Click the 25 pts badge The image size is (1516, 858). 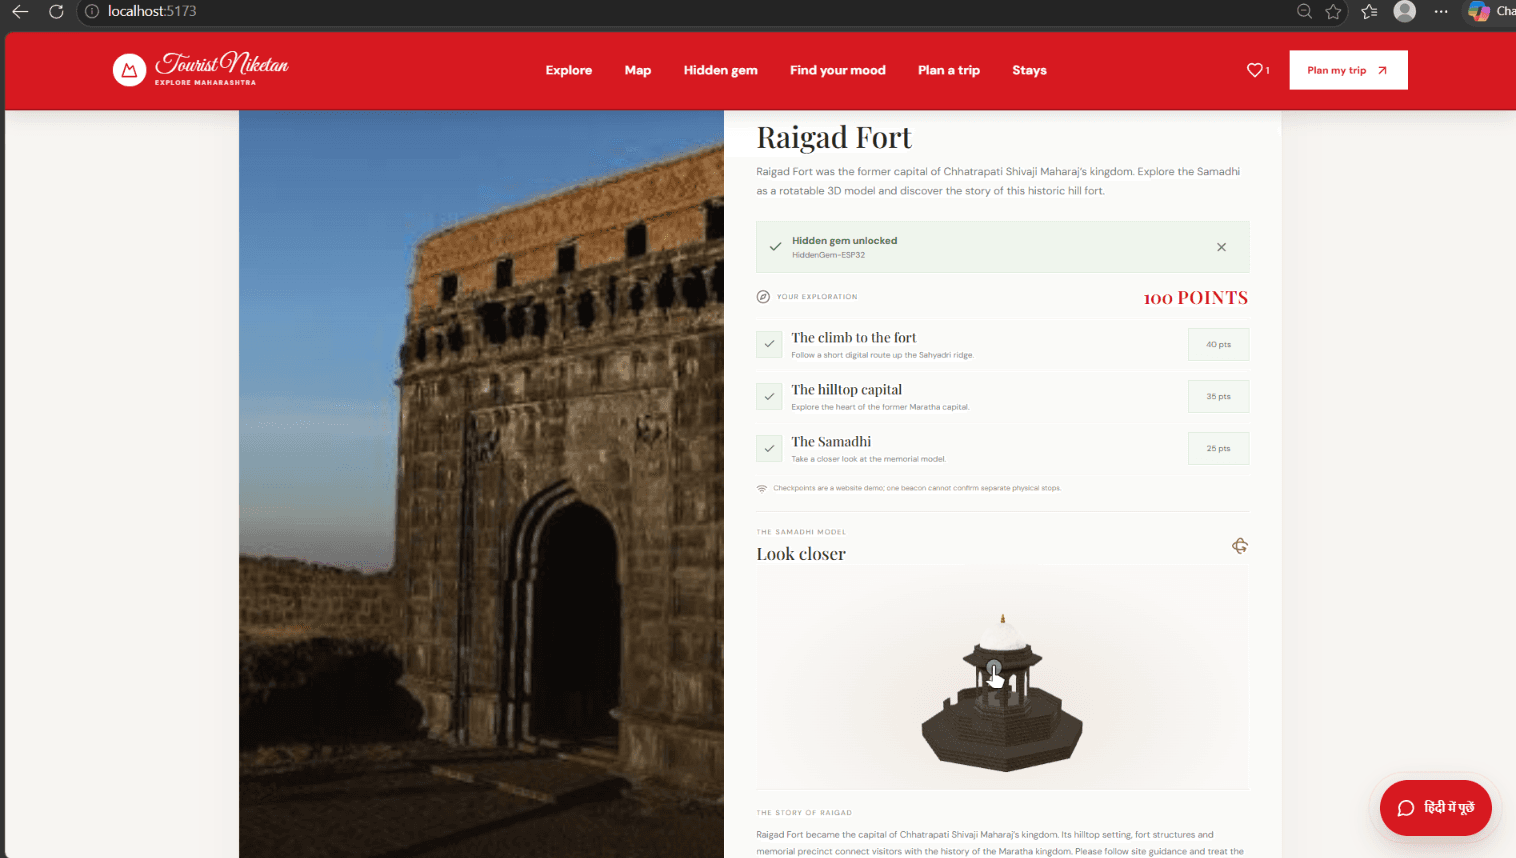coord(1218,448)
